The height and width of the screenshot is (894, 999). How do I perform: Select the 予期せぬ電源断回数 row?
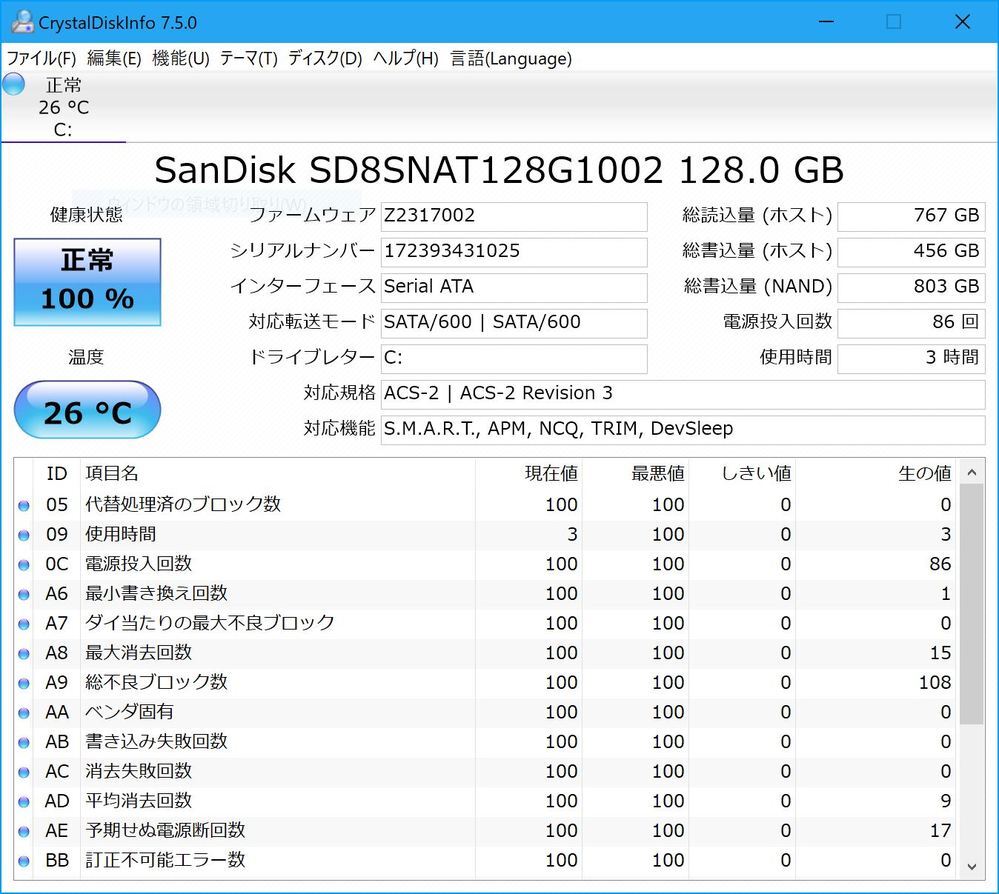tap(485, 831)
